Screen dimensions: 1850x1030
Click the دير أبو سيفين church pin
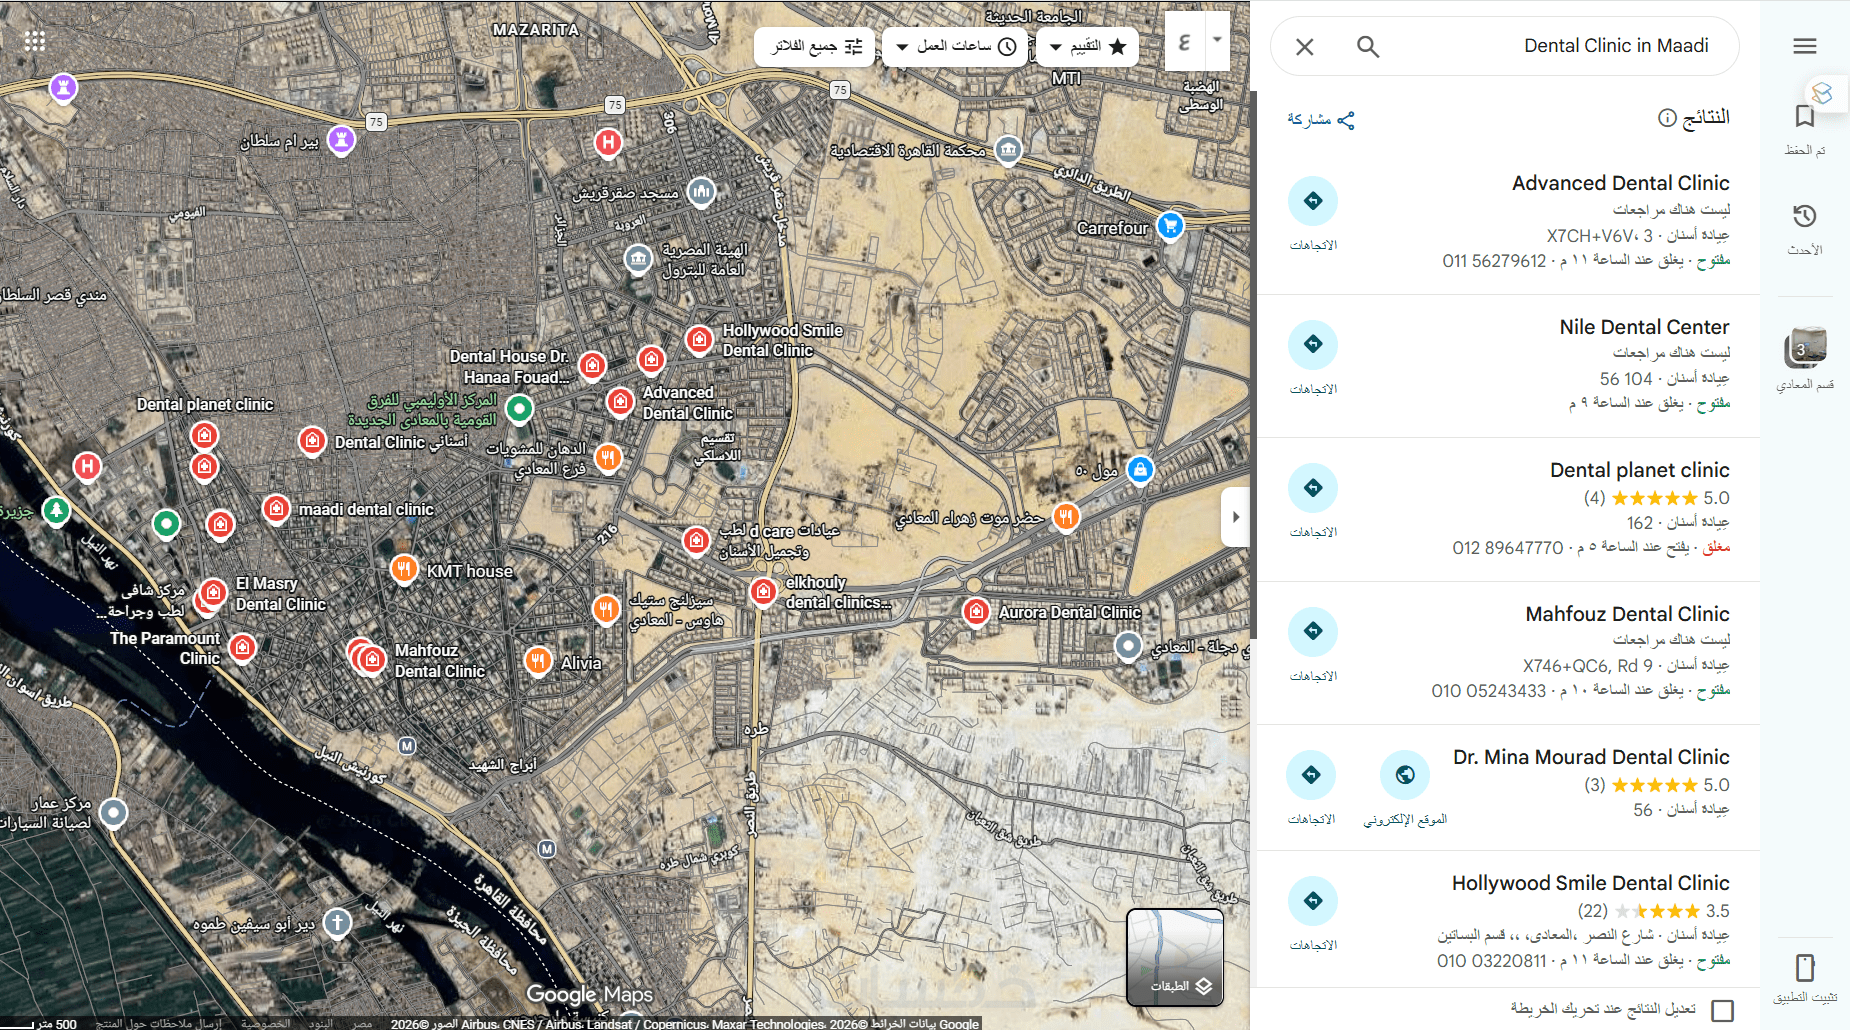tap(338, 922)
